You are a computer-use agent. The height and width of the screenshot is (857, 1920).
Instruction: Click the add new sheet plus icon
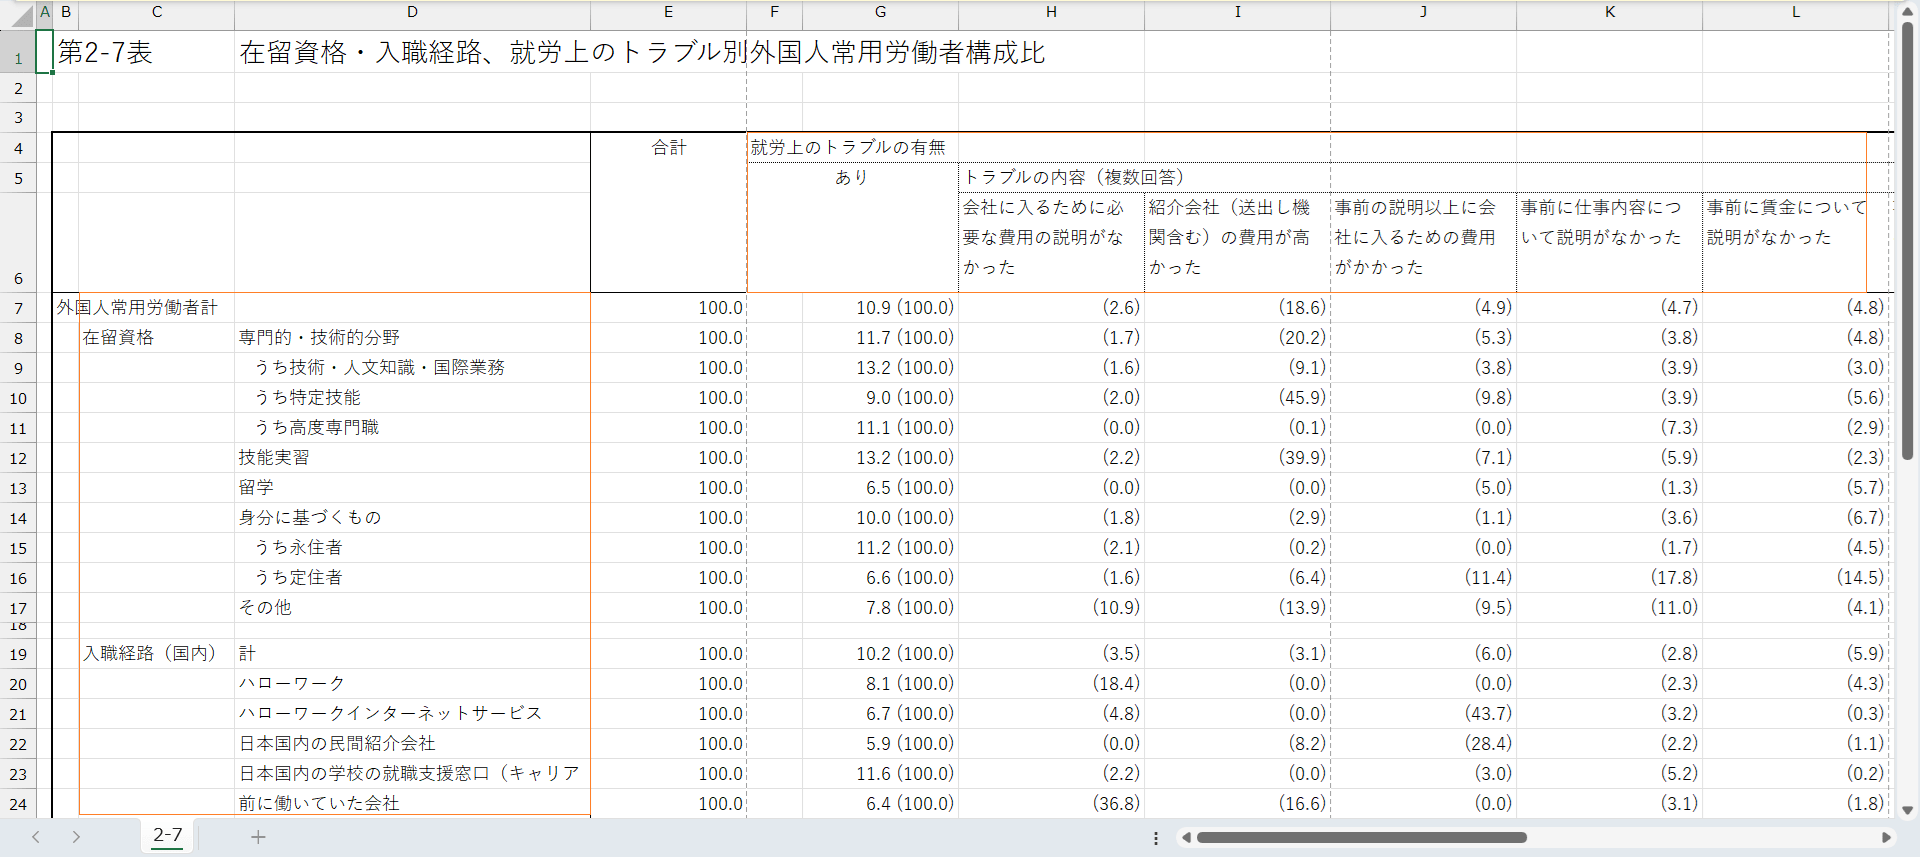(x=258, y=837)
